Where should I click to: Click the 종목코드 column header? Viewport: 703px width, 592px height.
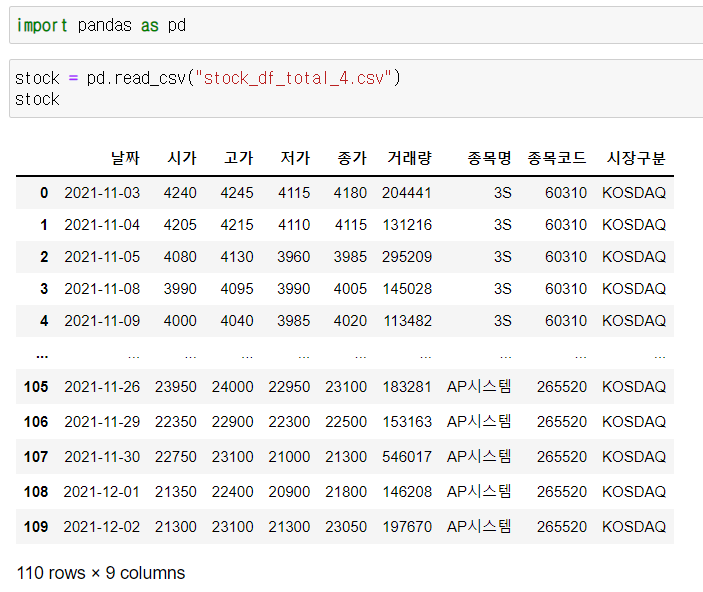coord(557,158)
